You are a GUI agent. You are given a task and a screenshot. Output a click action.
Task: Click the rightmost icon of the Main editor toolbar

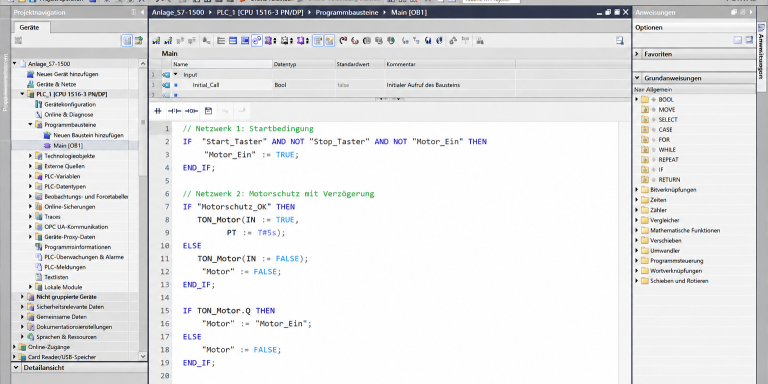(620, 41)
